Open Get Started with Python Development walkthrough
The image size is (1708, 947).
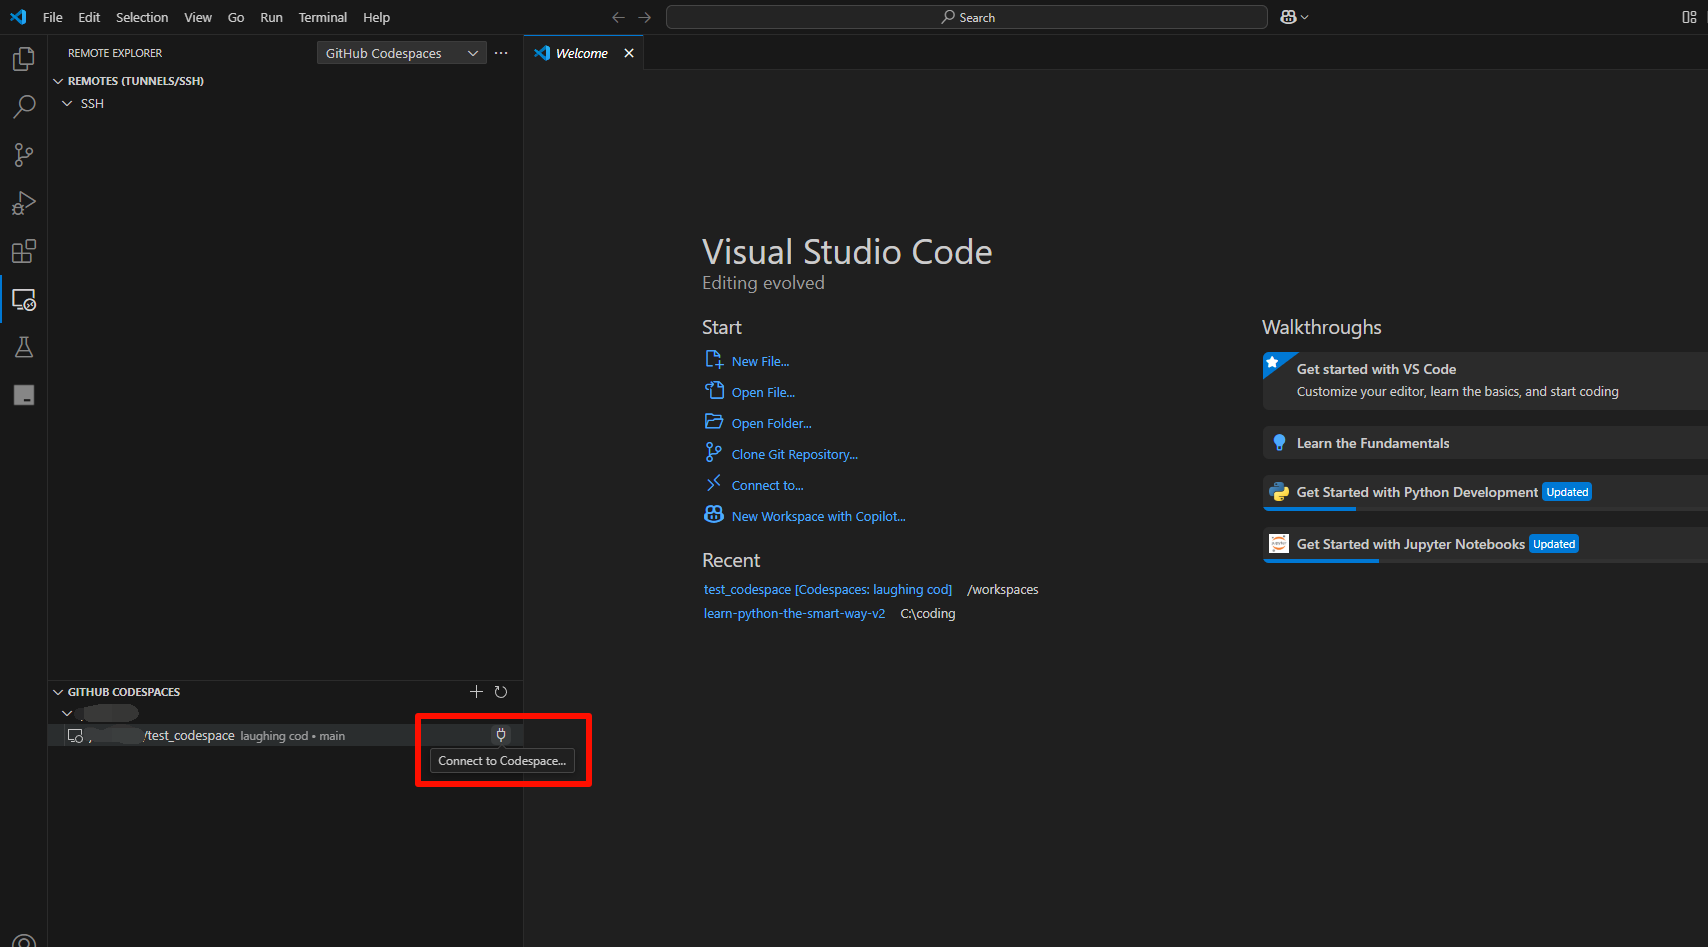tap(1485, 493)
